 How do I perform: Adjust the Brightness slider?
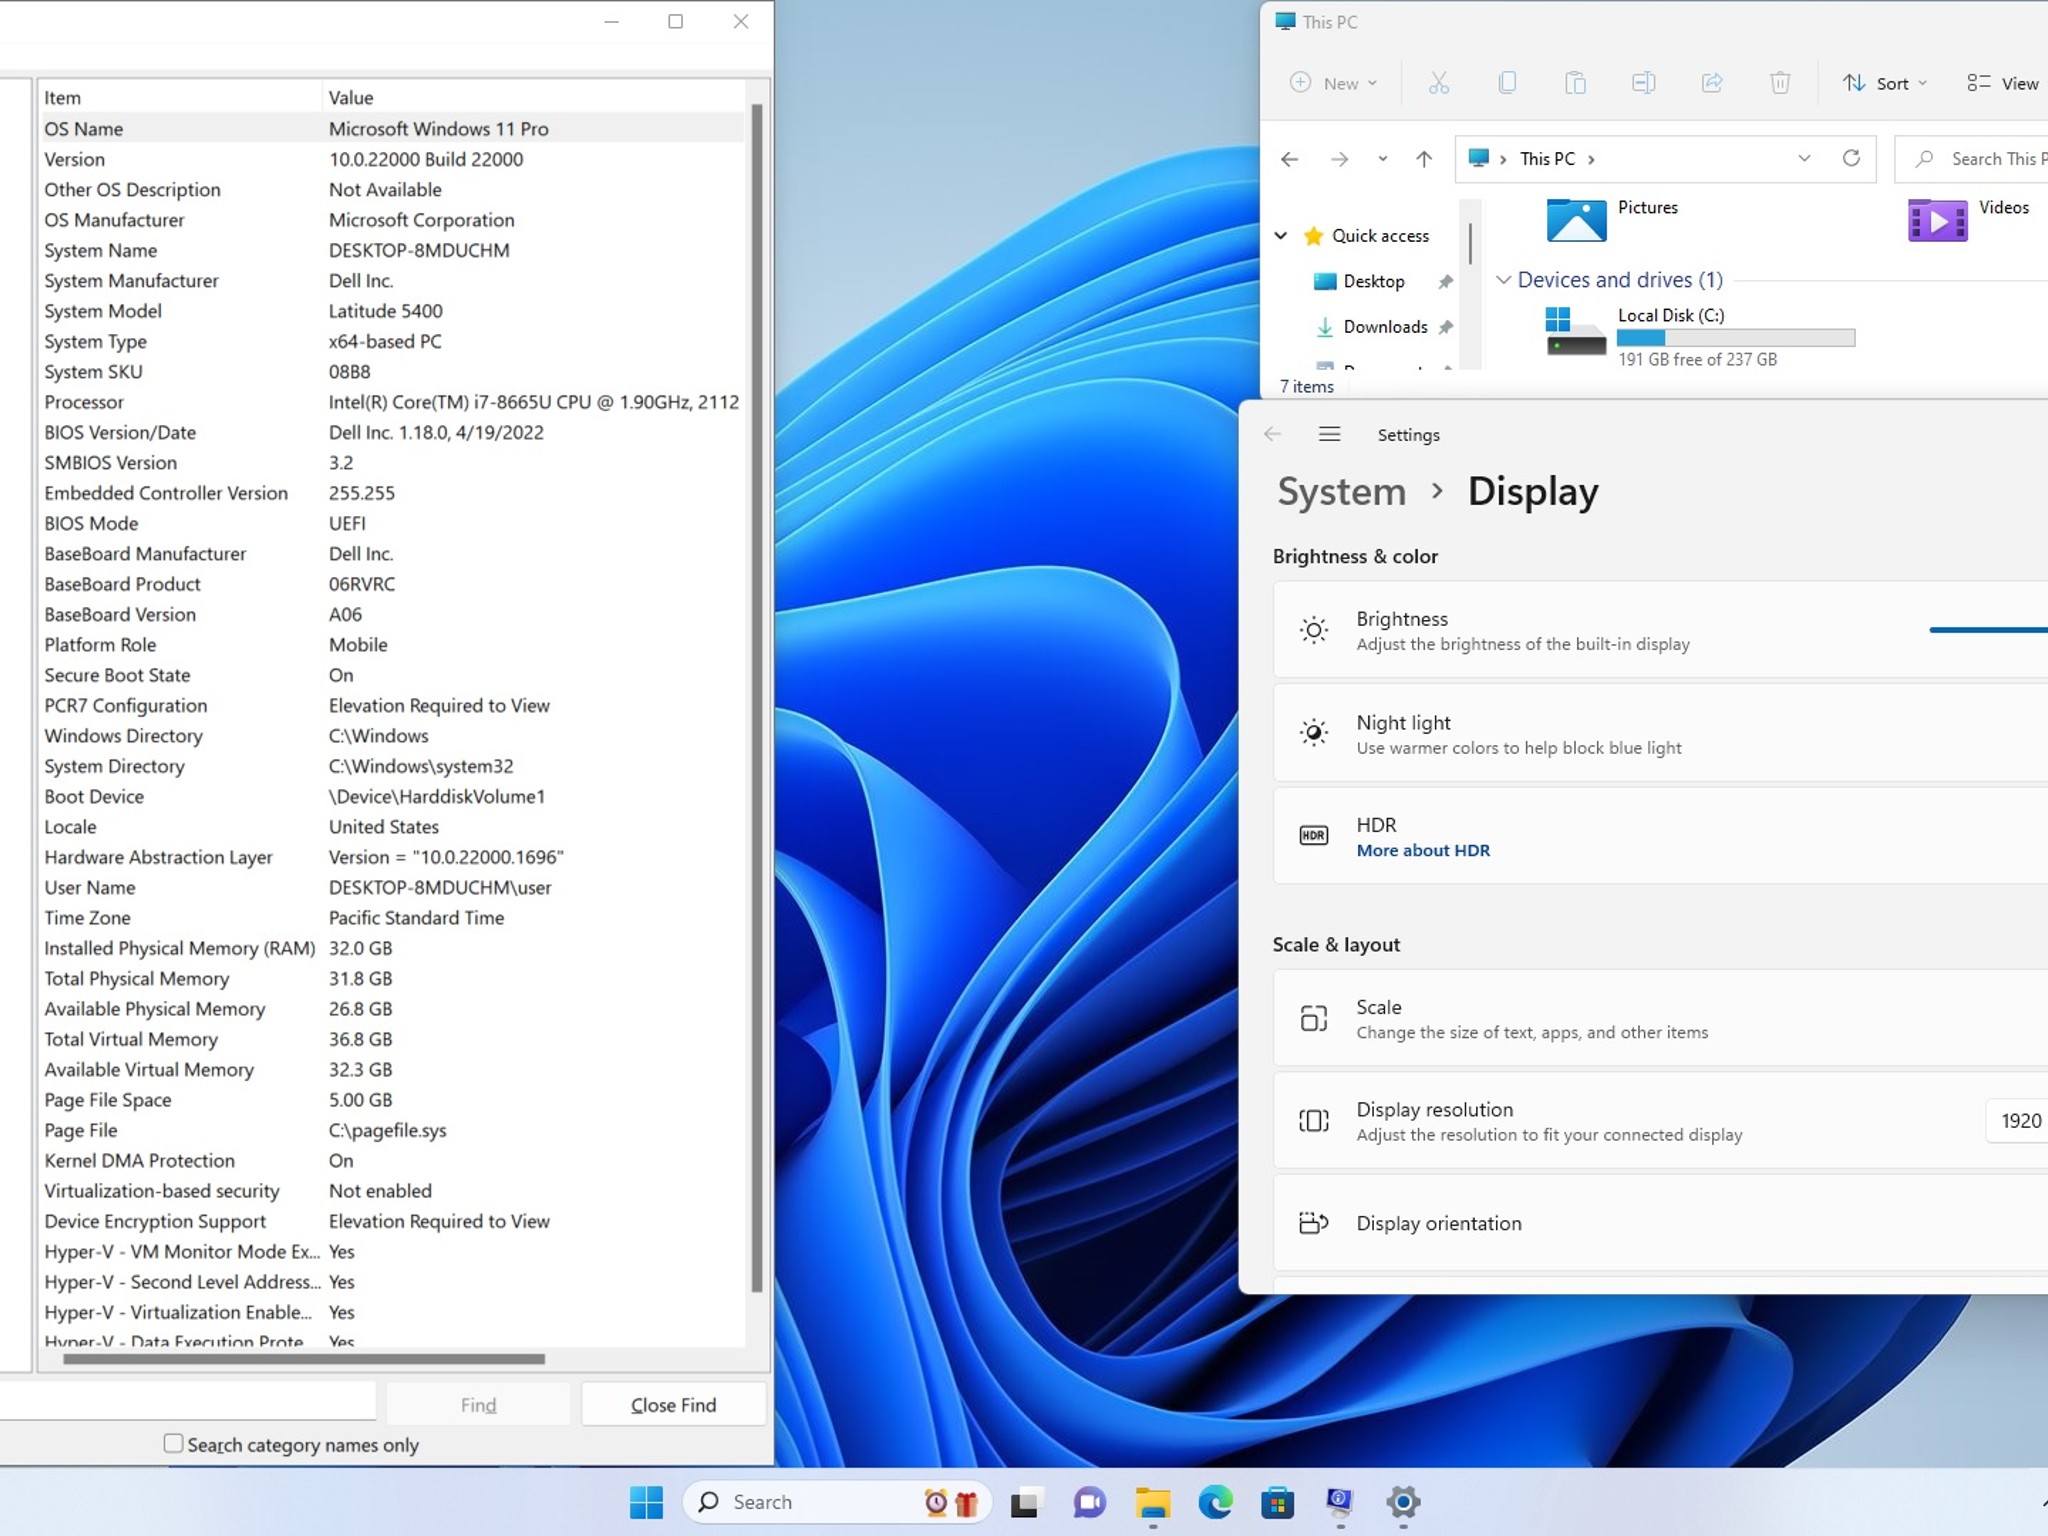coord(1988,630)
